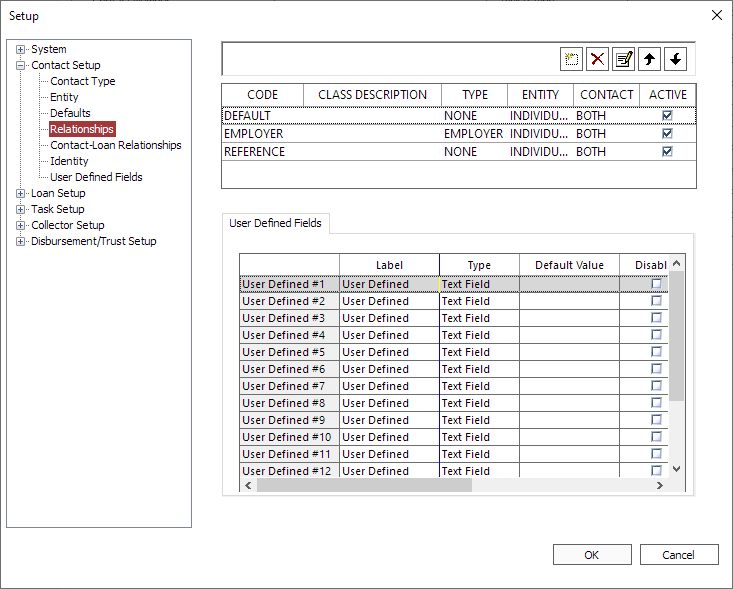Check Disable box for User Defined #3

656,318
